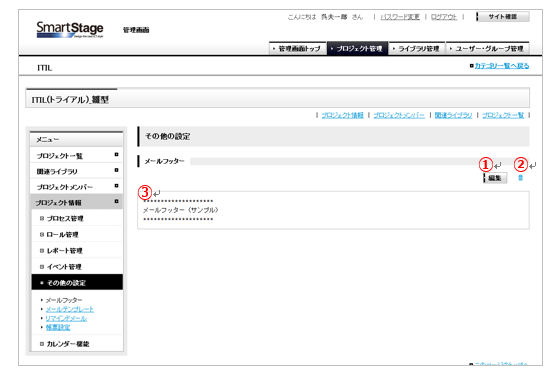Select プロジェクト一覧 in the sidebar menu
Viewport: 546px width, 369px height.
pos(77,156)
